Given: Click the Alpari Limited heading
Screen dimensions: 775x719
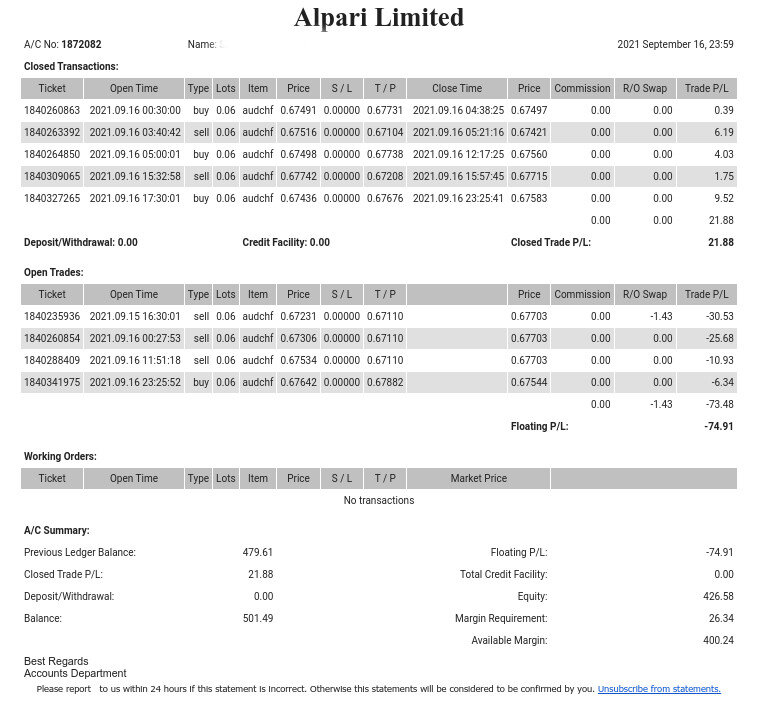Looking at the screenshot, I should tap(379, 17).
